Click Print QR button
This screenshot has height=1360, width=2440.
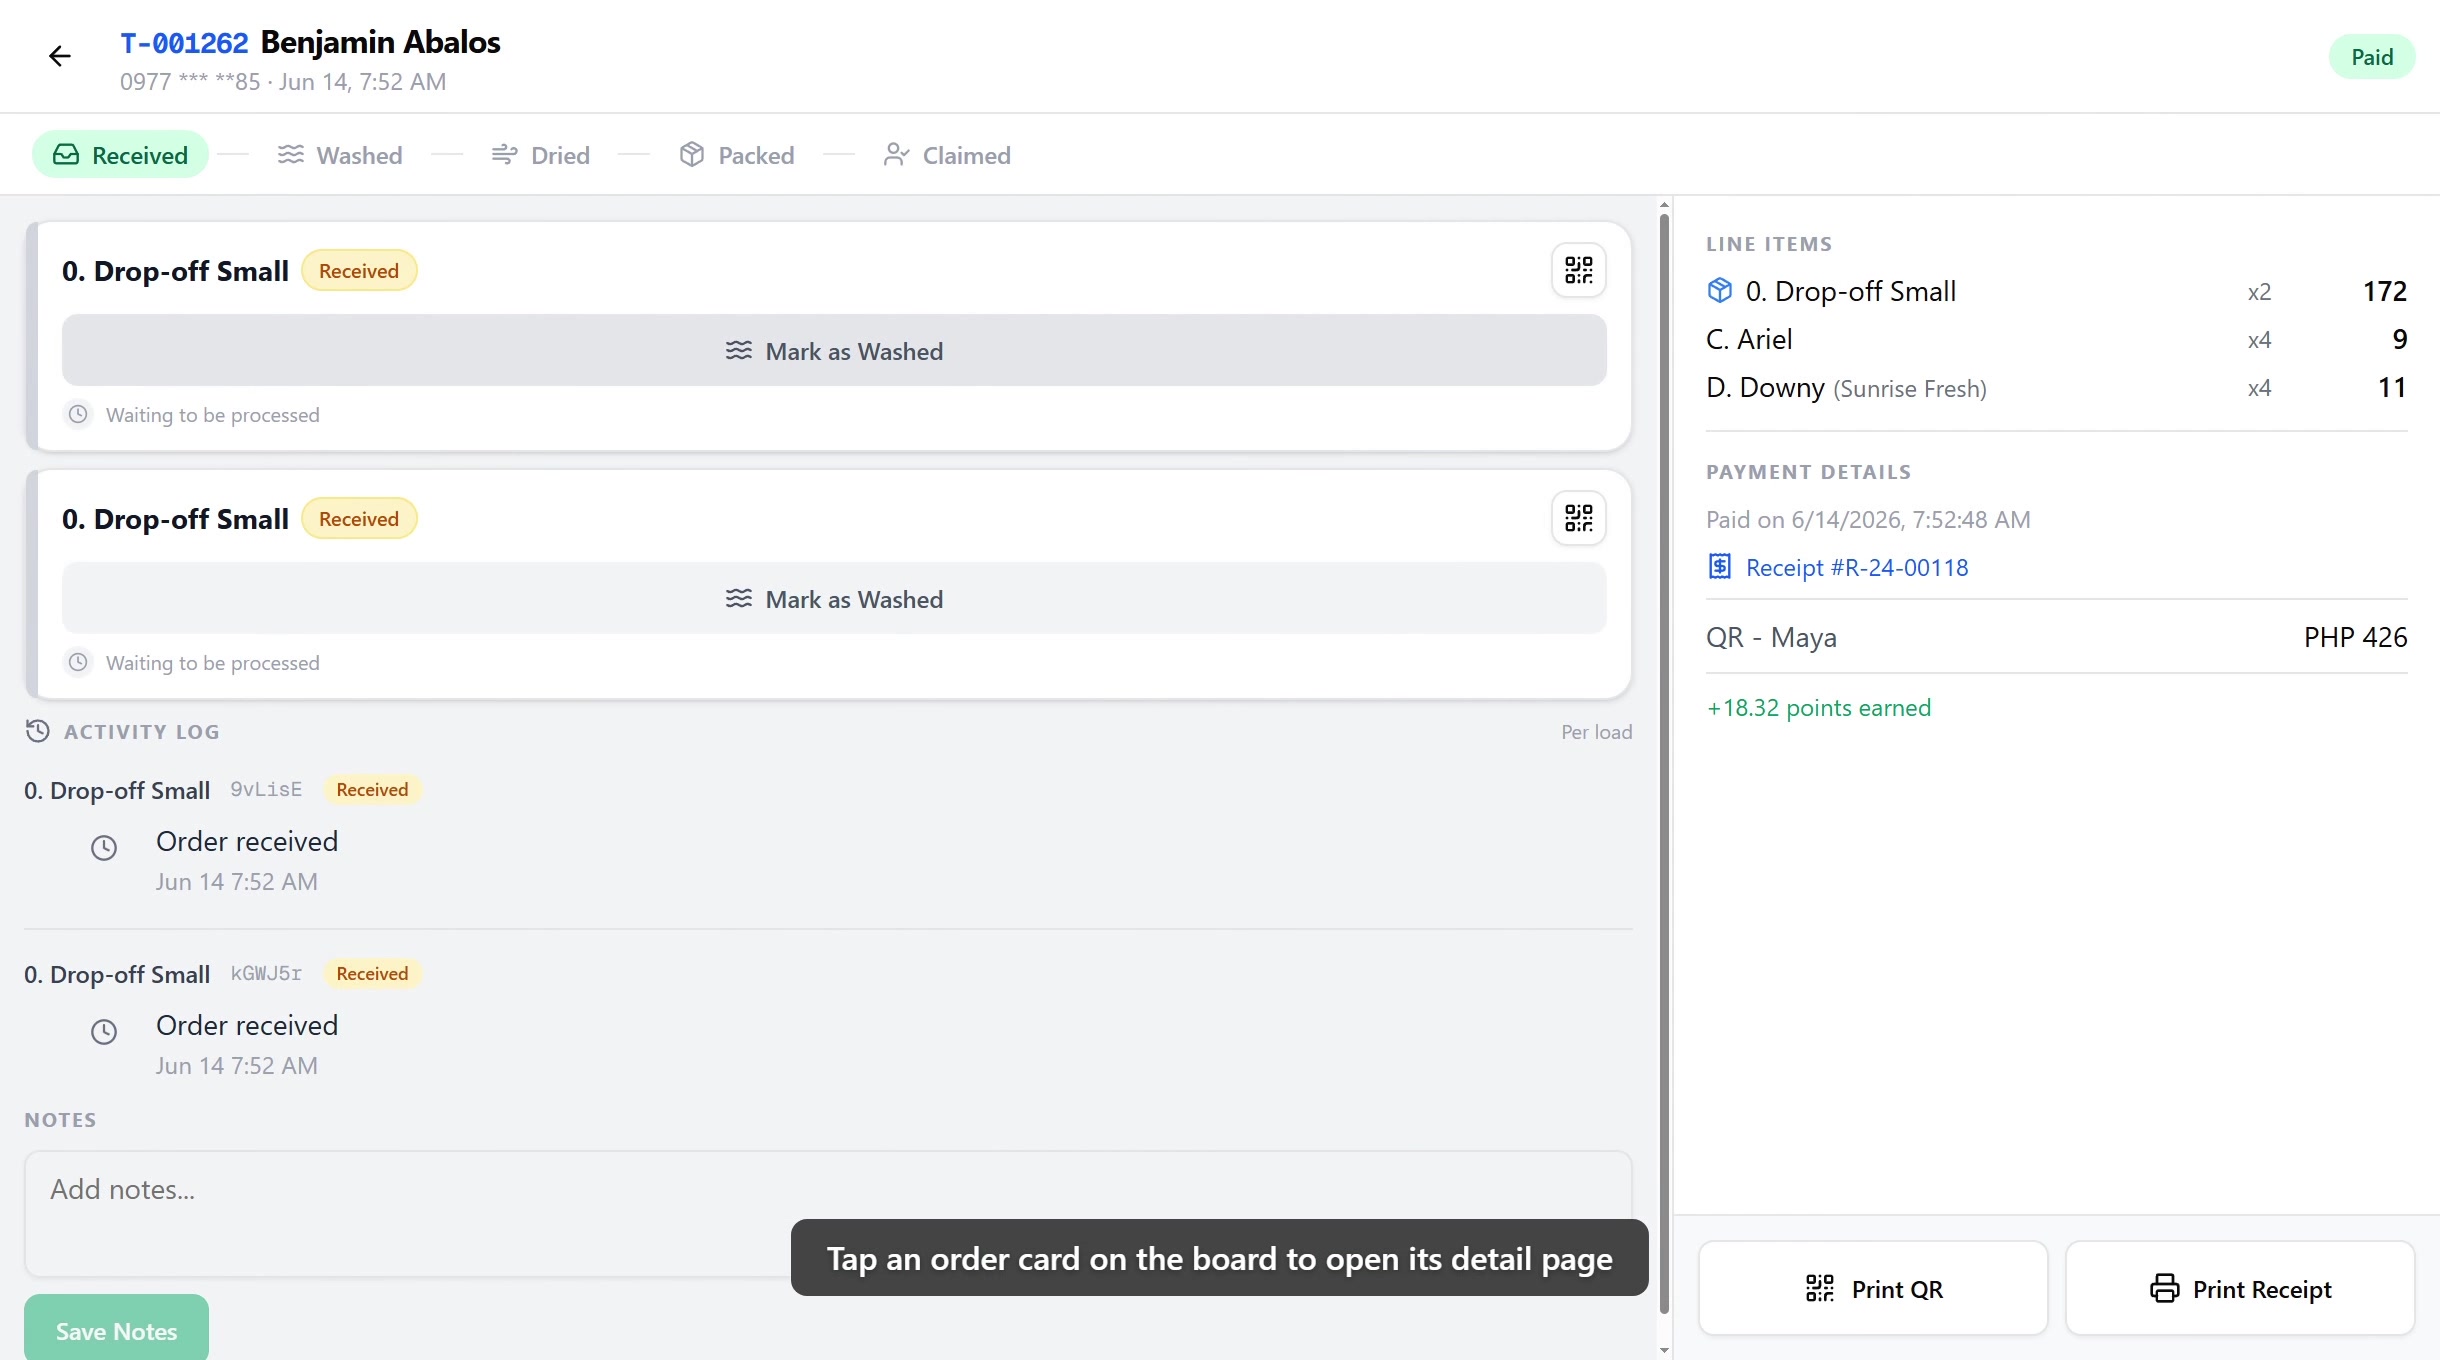[1873, 1289]
